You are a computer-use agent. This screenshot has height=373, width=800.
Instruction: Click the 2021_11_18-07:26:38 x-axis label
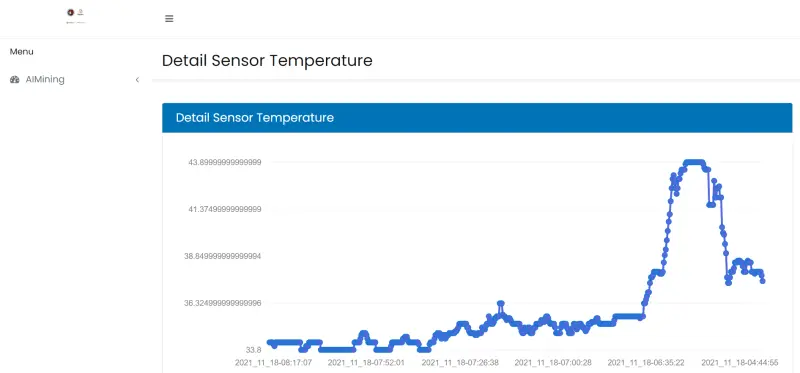(460, 363)
